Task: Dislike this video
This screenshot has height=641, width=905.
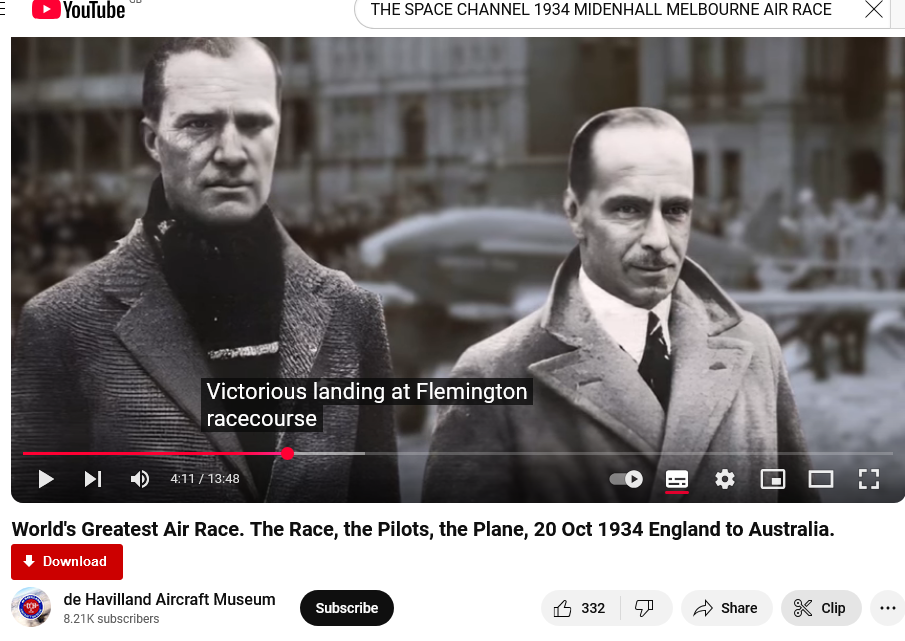Action: pos(644,608)
